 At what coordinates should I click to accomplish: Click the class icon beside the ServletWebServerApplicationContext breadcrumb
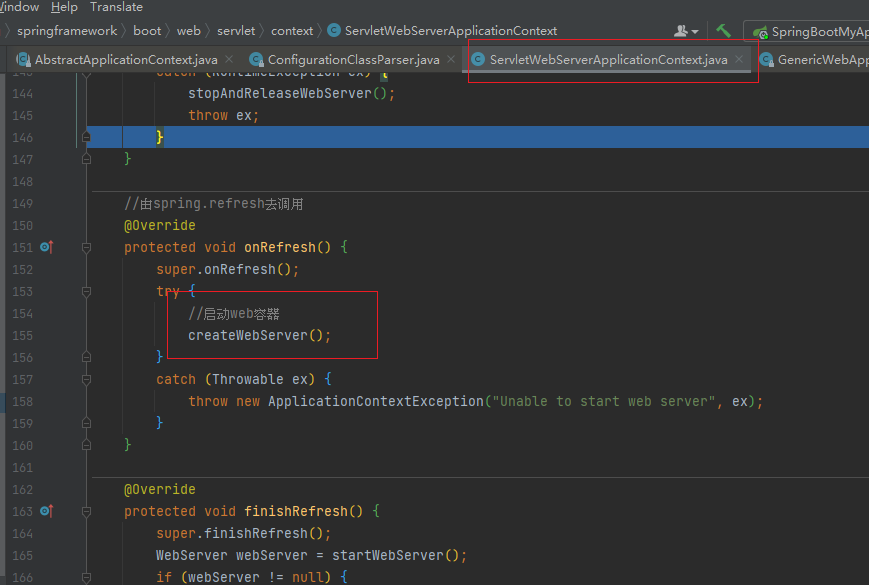pyautogui.click(x=334, y=31)
